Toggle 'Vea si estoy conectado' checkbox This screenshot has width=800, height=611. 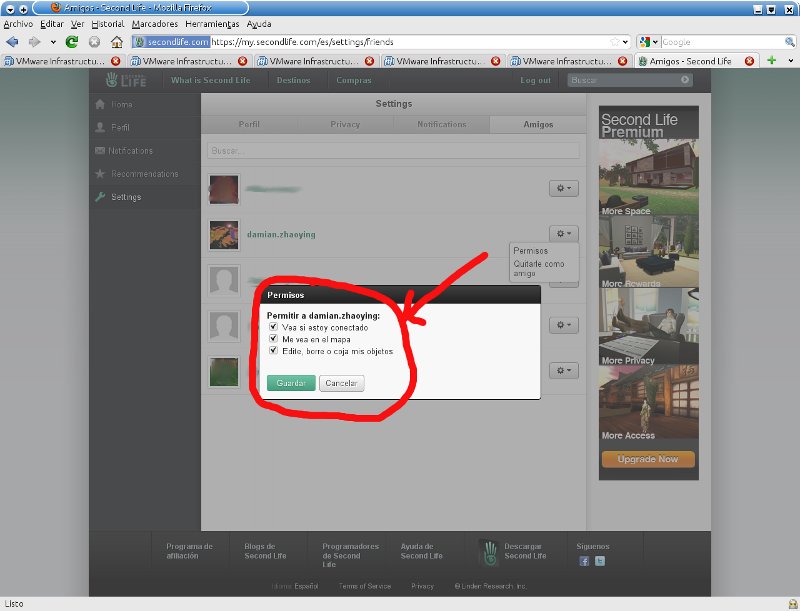pos(273,326)
